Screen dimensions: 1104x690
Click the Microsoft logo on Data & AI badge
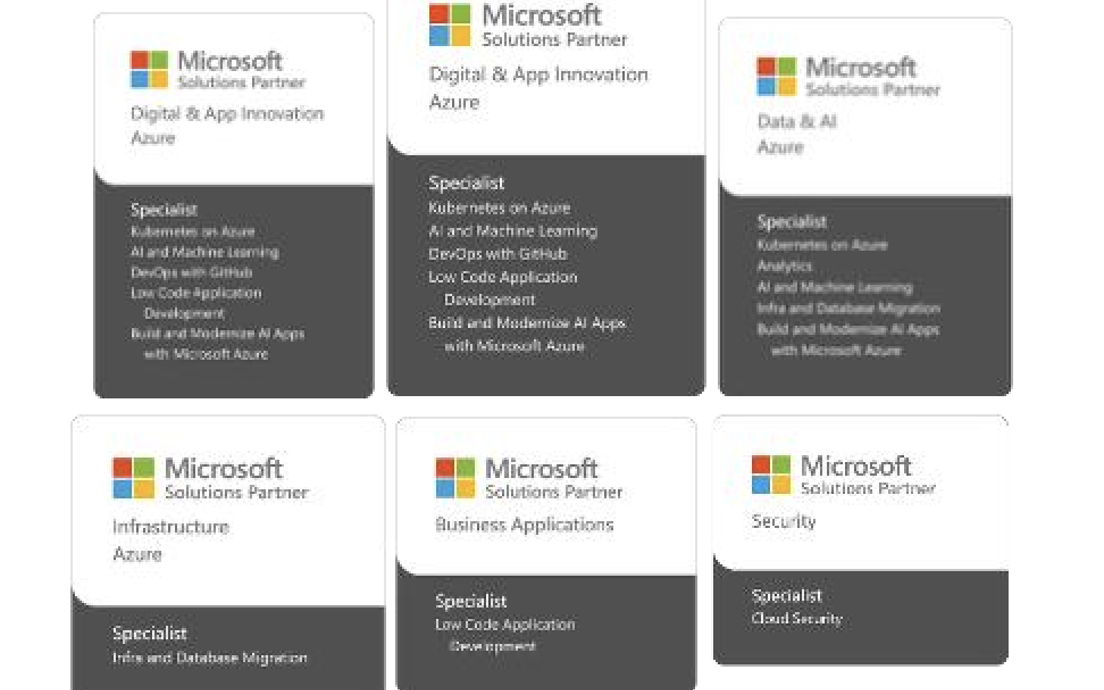776,76
